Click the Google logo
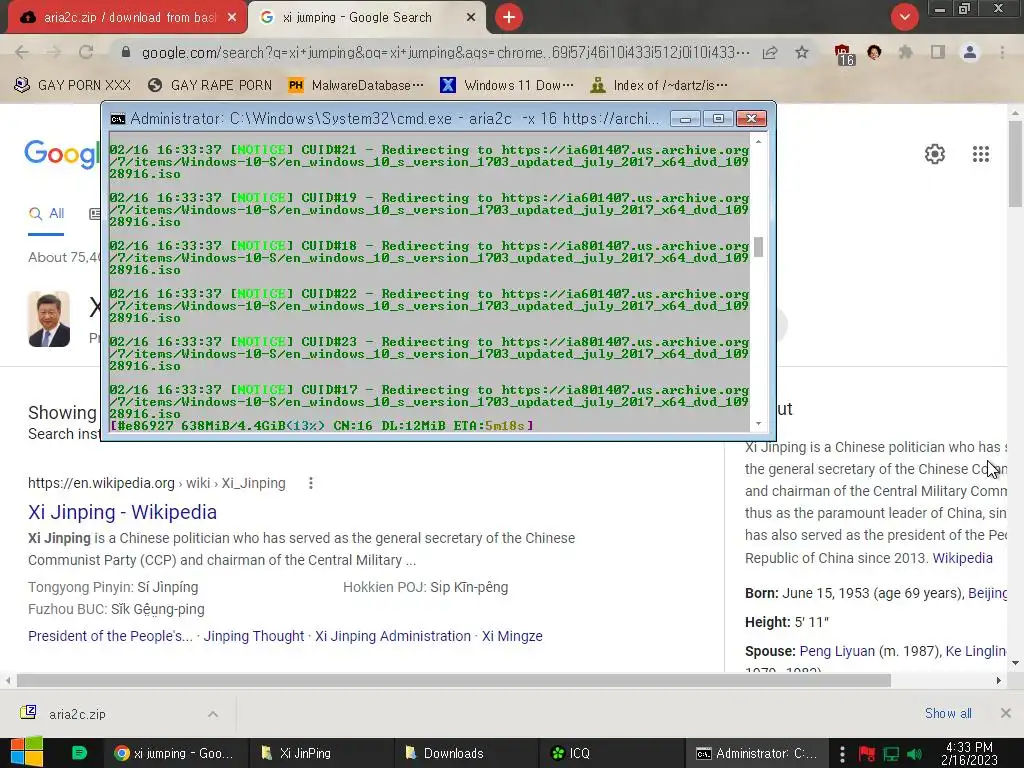 click(61, 154)
